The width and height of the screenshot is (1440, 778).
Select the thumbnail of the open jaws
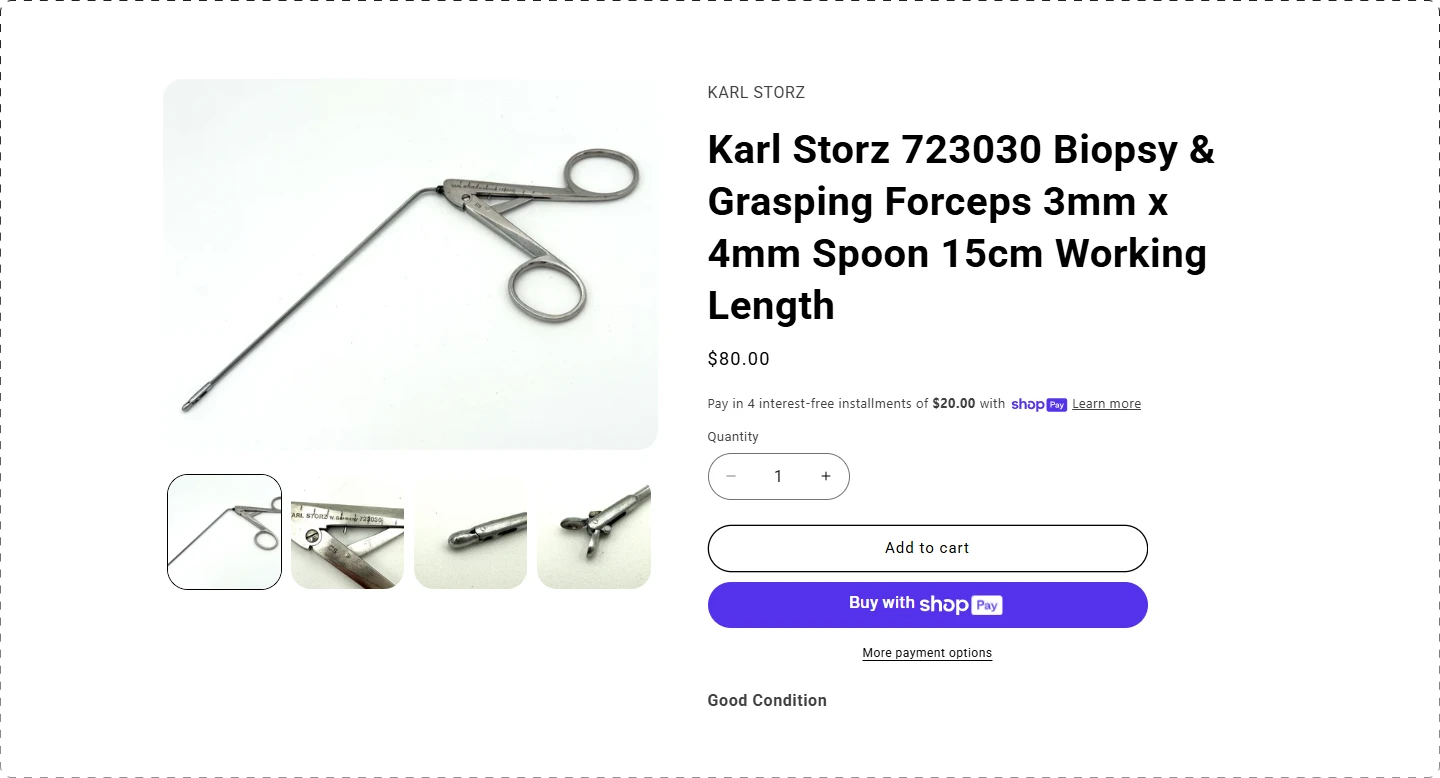pyautogui.click(x=594, y=532)
